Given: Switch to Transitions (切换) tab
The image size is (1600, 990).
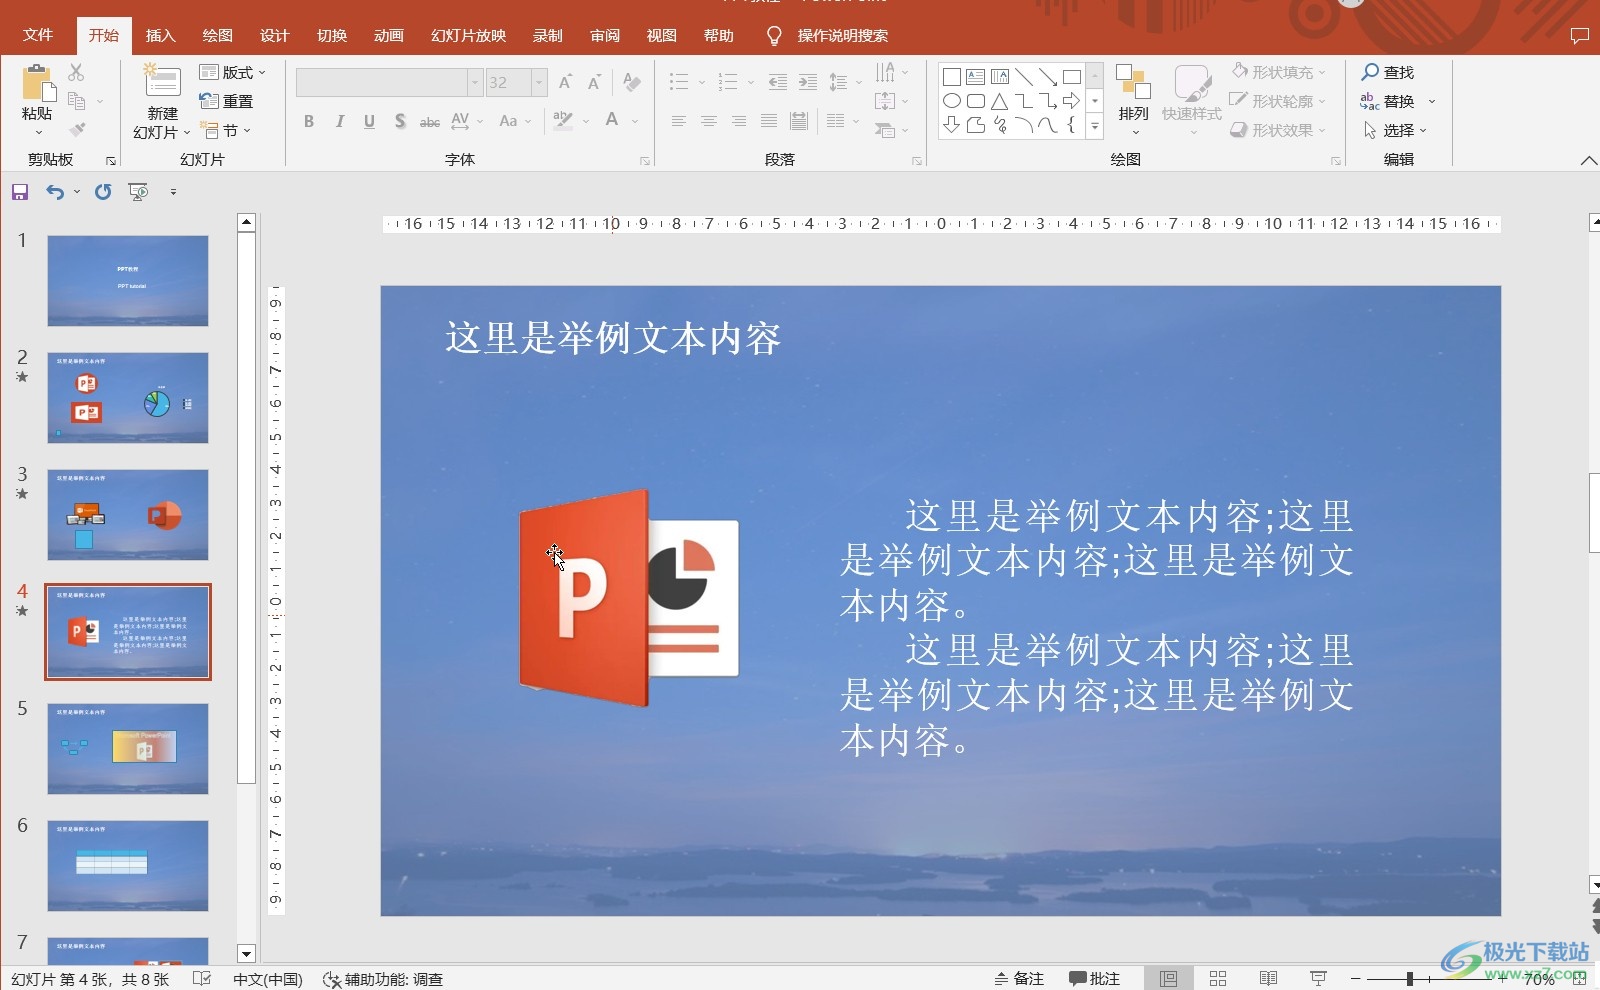Looking at the screenshot, I should (331, 35).
